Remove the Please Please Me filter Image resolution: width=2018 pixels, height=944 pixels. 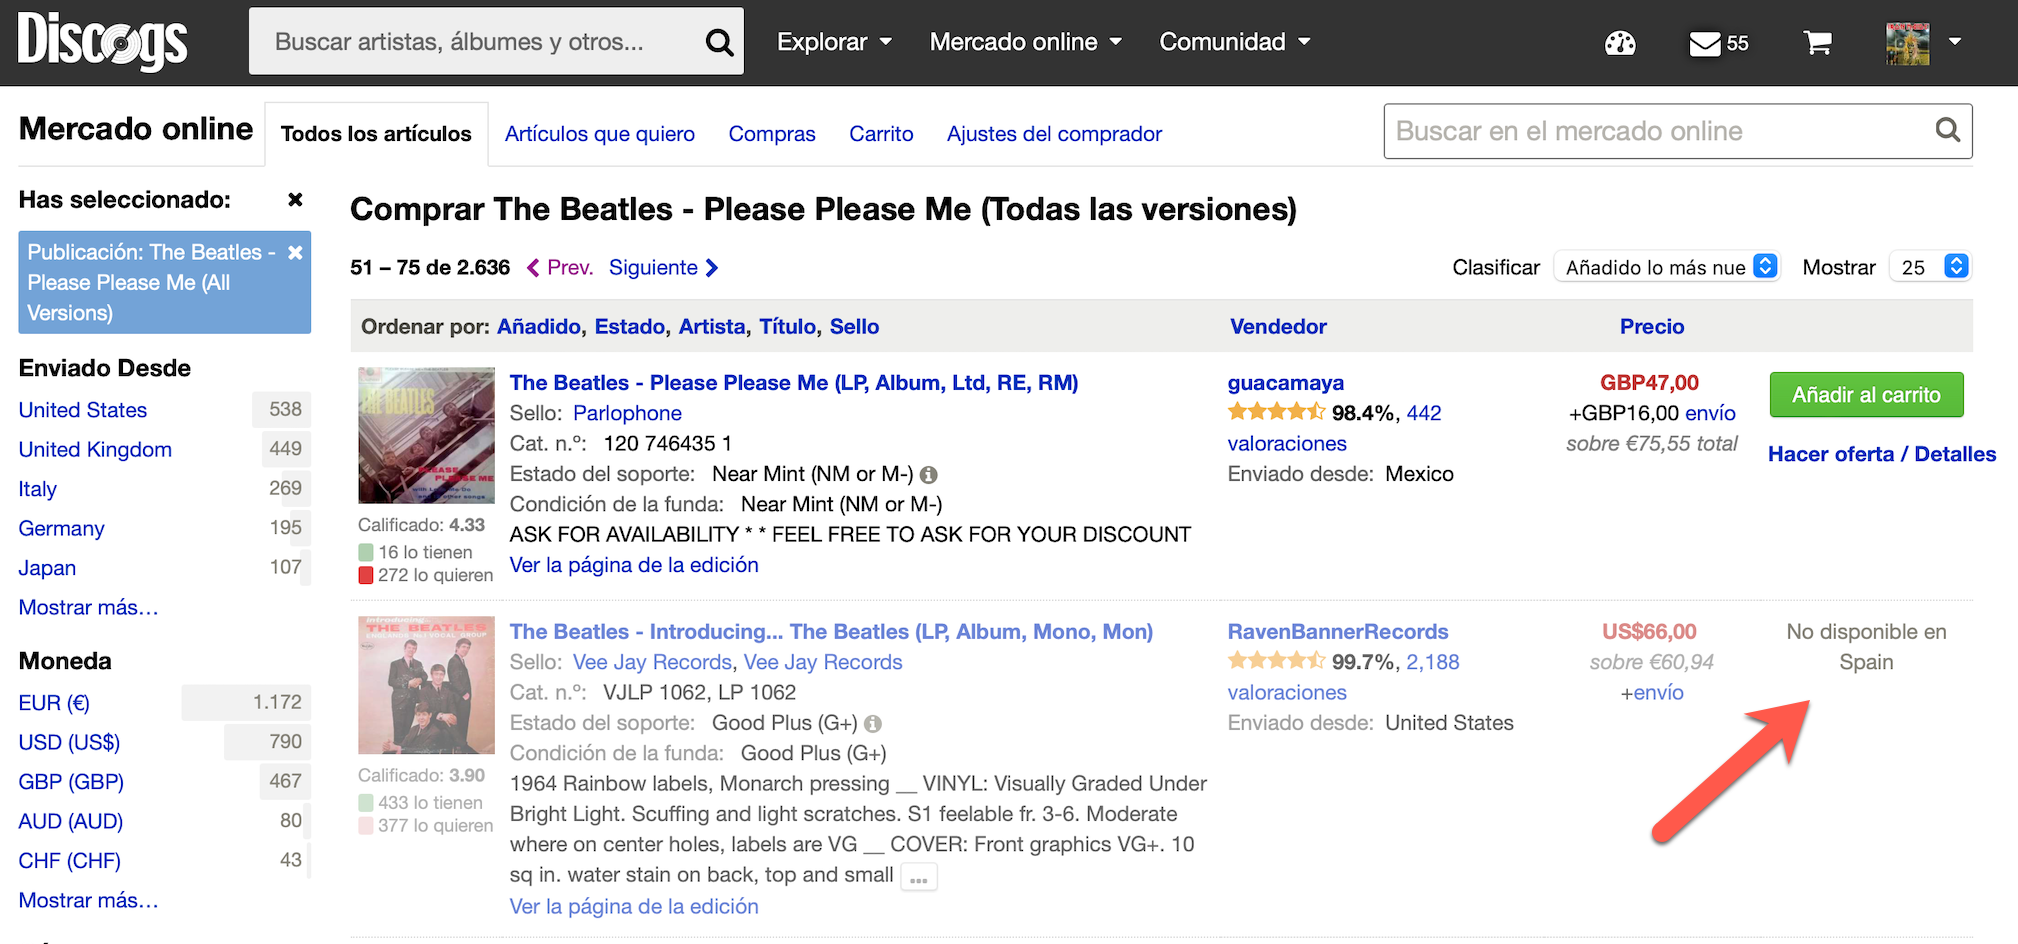[295, 252]
